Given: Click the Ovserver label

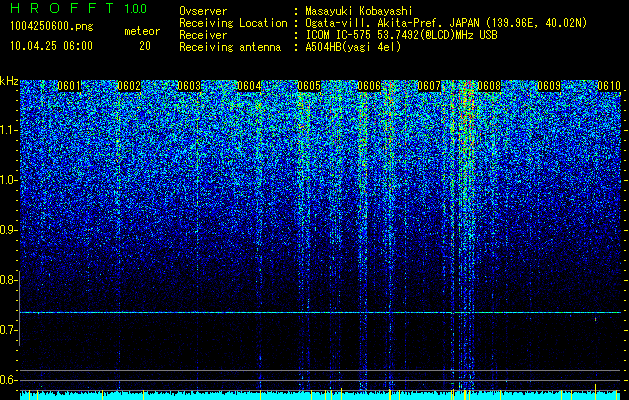Looking at the screenshot, I should pos(203,11).
